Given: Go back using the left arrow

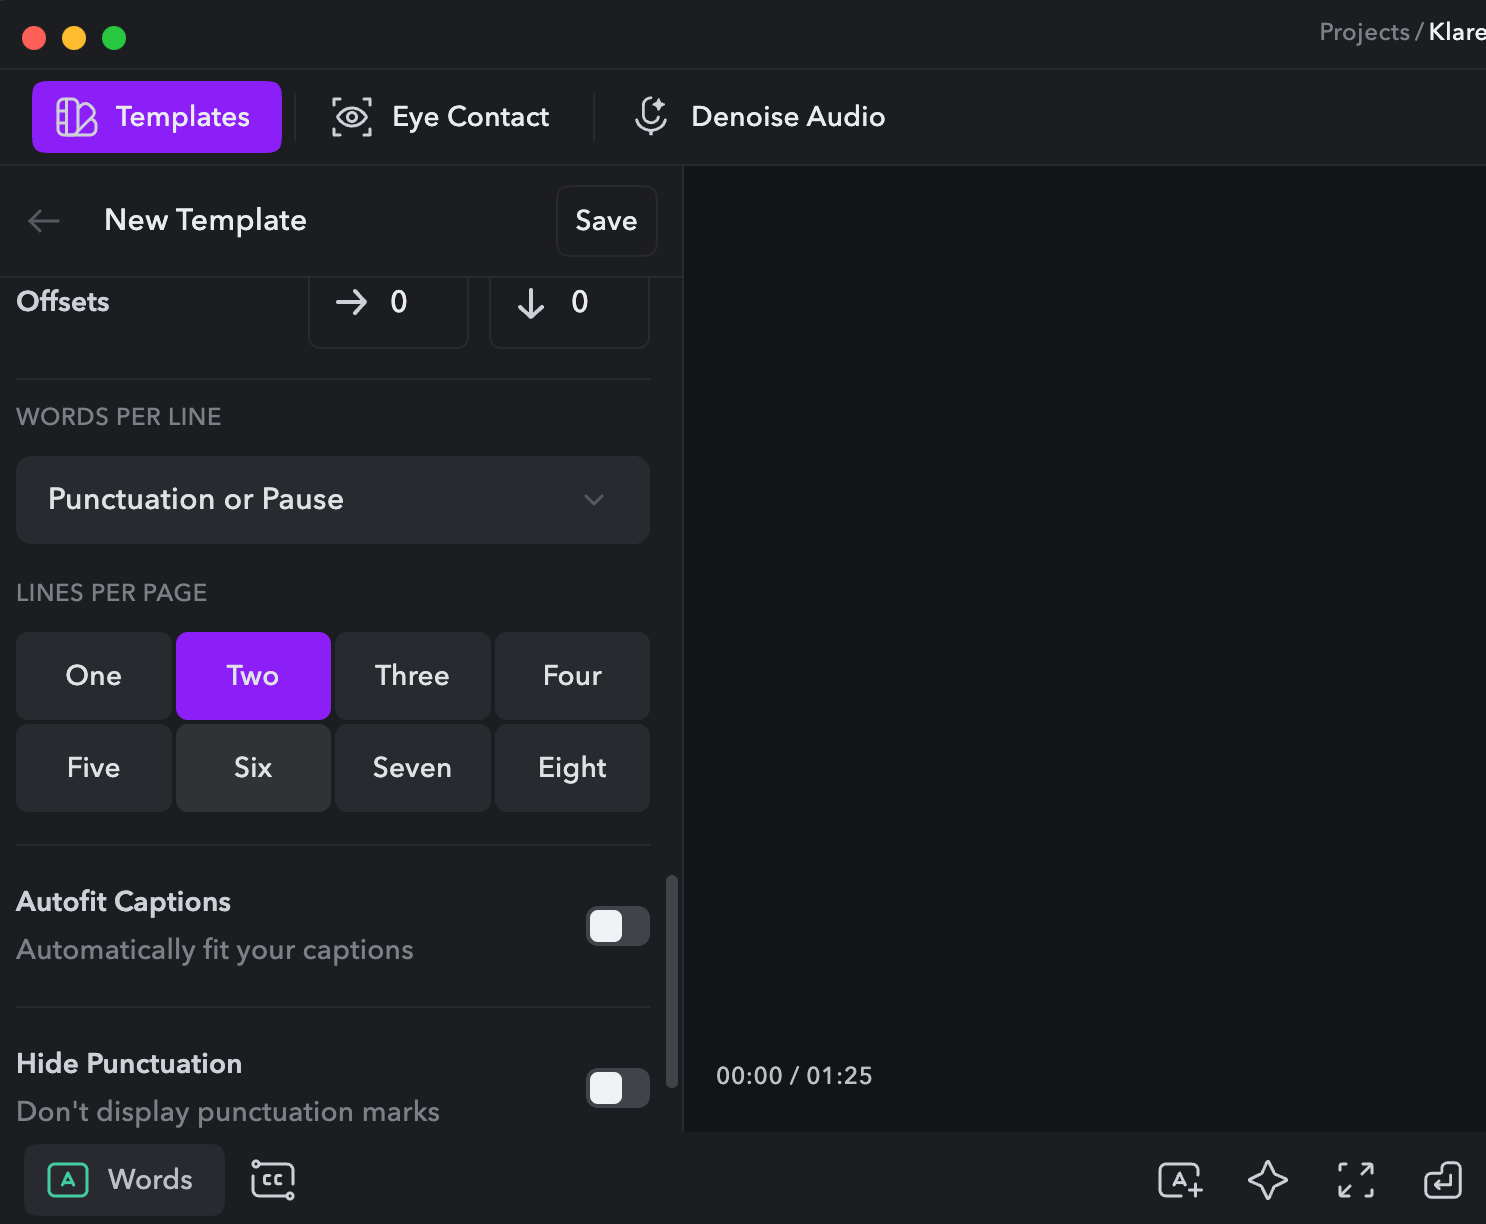Looking at the screenshot, I should (x=44, y=221).
